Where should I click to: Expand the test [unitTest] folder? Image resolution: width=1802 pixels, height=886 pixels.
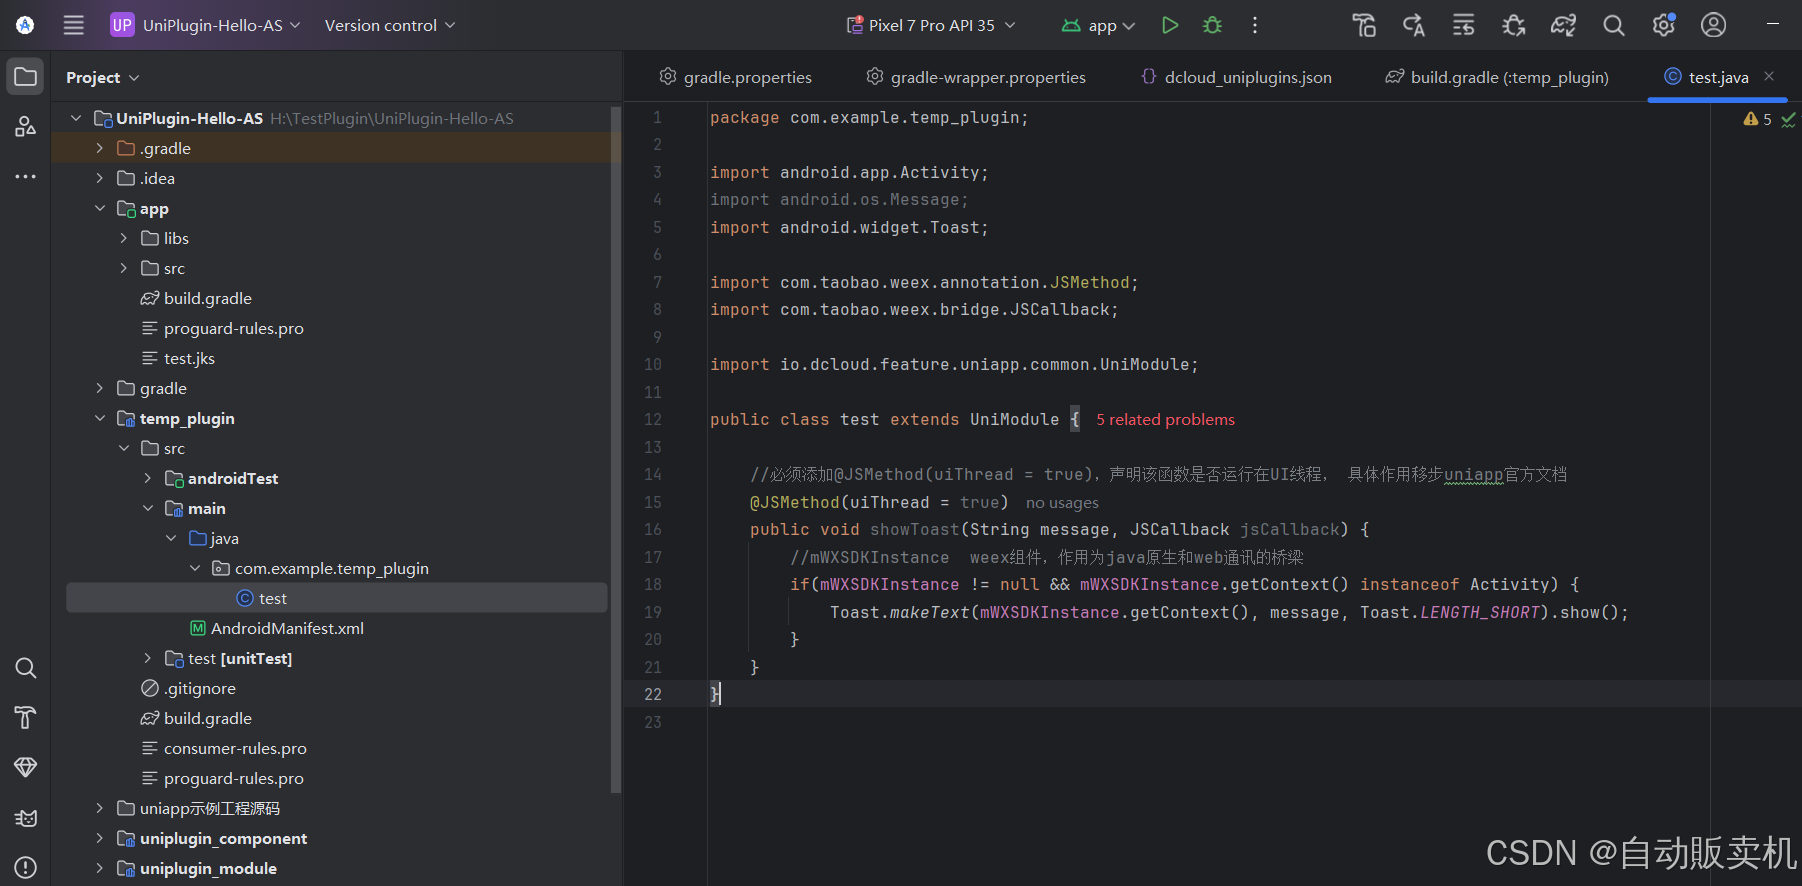(x=147, y=658)
